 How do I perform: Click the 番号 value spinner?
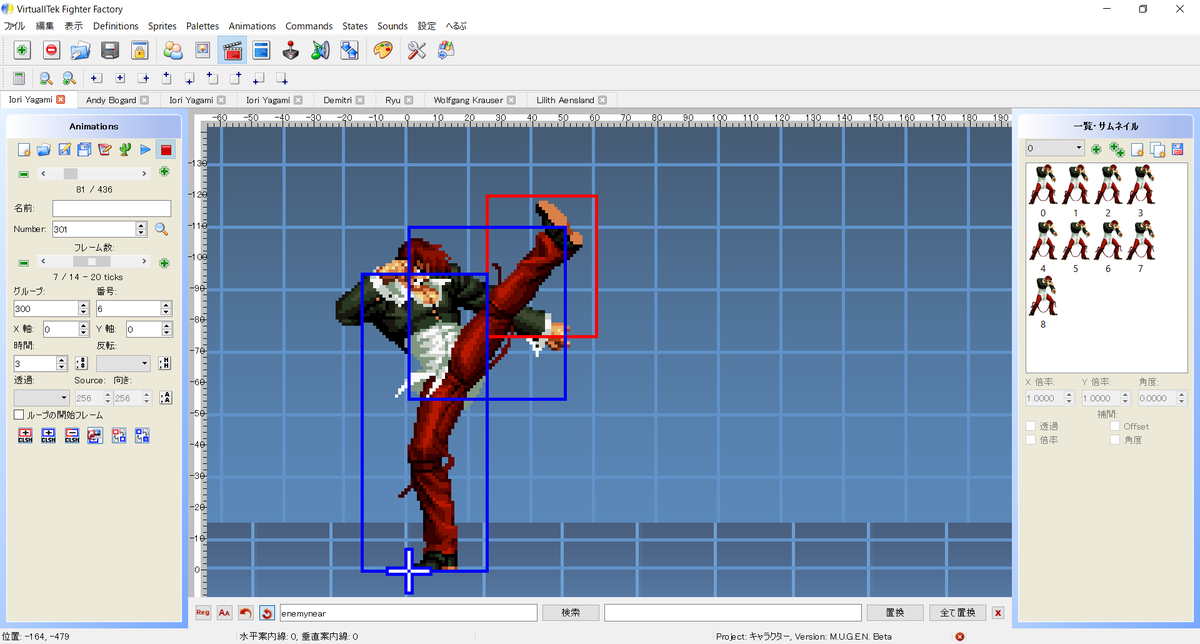point(166,309)
